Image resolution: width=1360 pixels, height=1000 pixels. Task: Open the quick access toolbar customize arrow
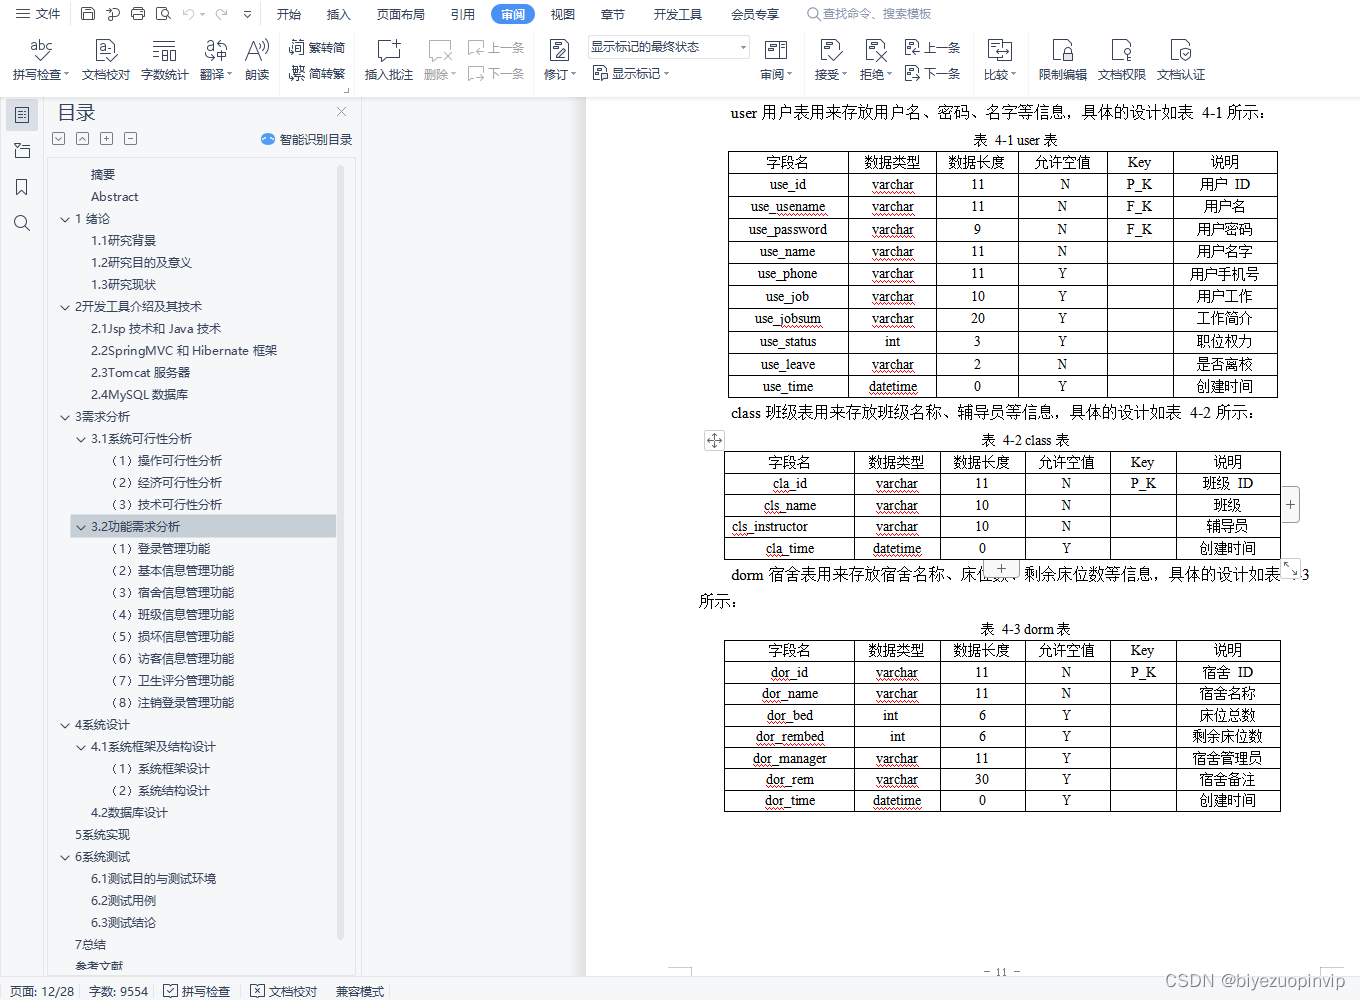click(247, 14)
